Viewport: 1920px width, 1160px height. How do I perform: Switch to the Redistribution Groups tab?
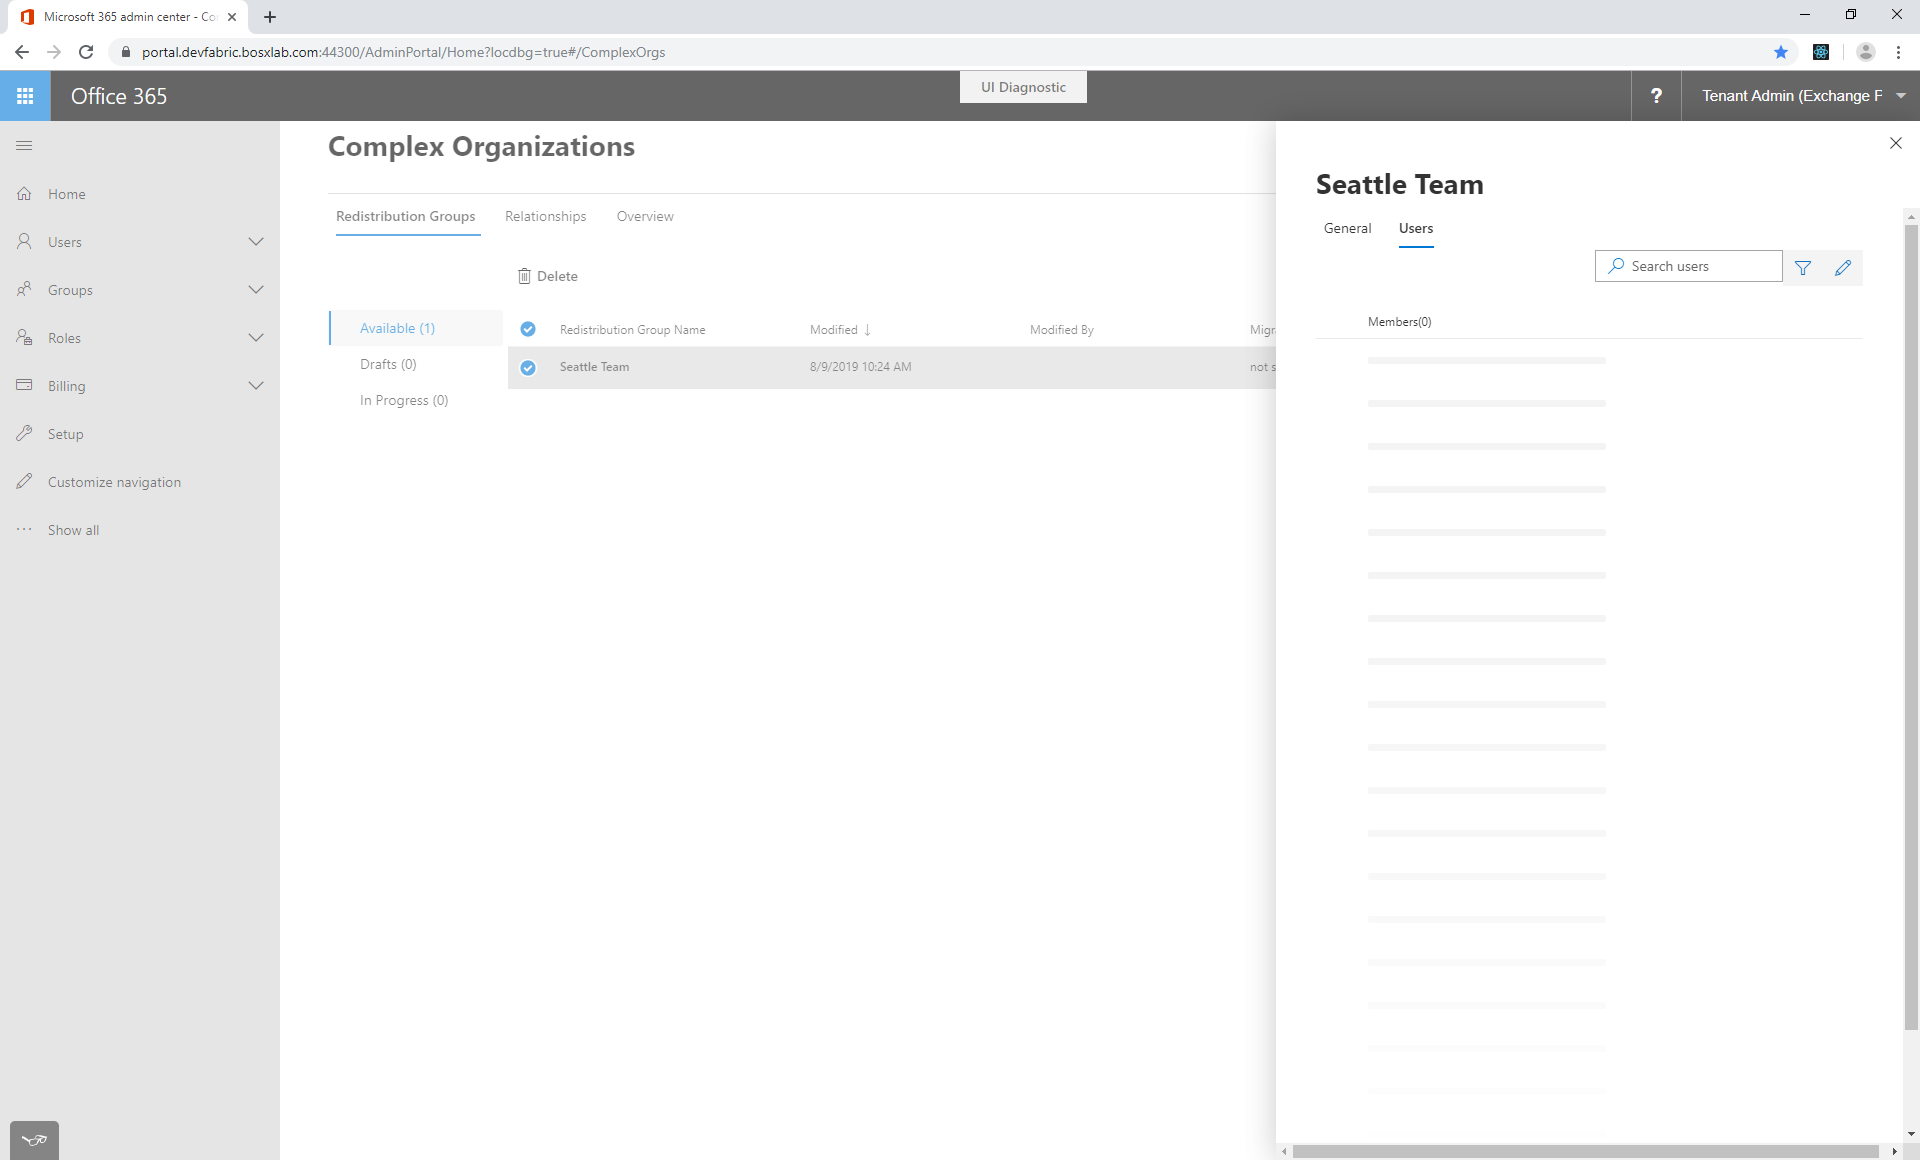[406, 216]
